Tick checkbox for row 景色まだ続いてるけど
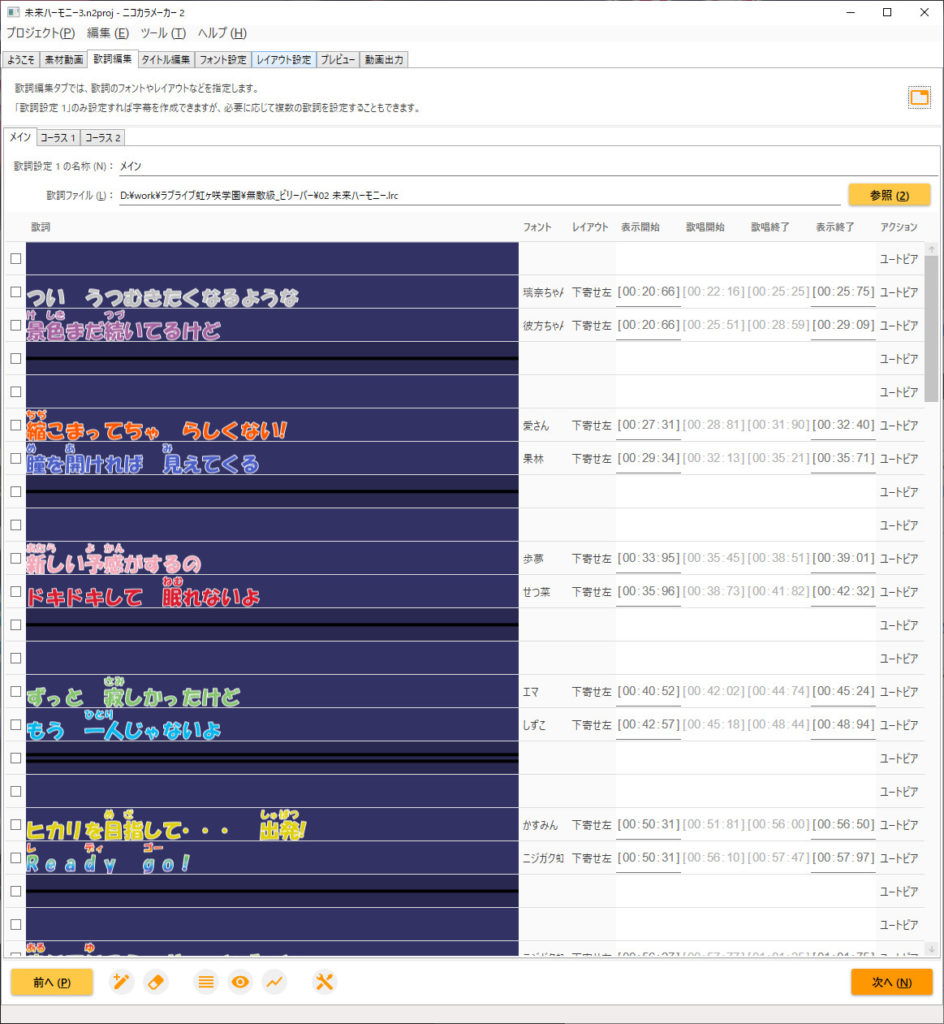Screen dimensions: 944x1024 coord(16,325)
